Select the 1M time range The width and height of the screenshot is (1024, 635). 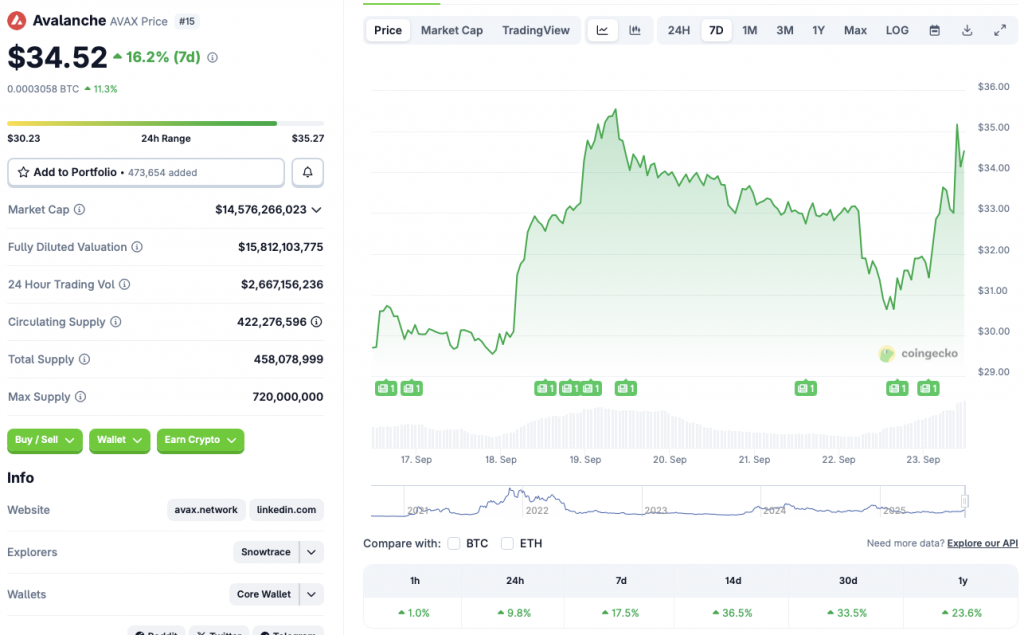pyautogui.click(x=750, y=30)
